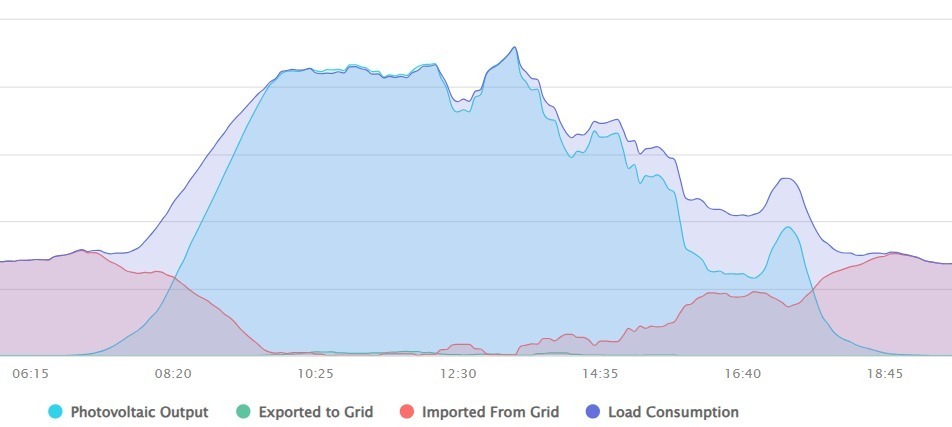The height and width of the screenshot is (427, 952).
Task: Toggle the Exported to Grid series label
Action: 316,412
